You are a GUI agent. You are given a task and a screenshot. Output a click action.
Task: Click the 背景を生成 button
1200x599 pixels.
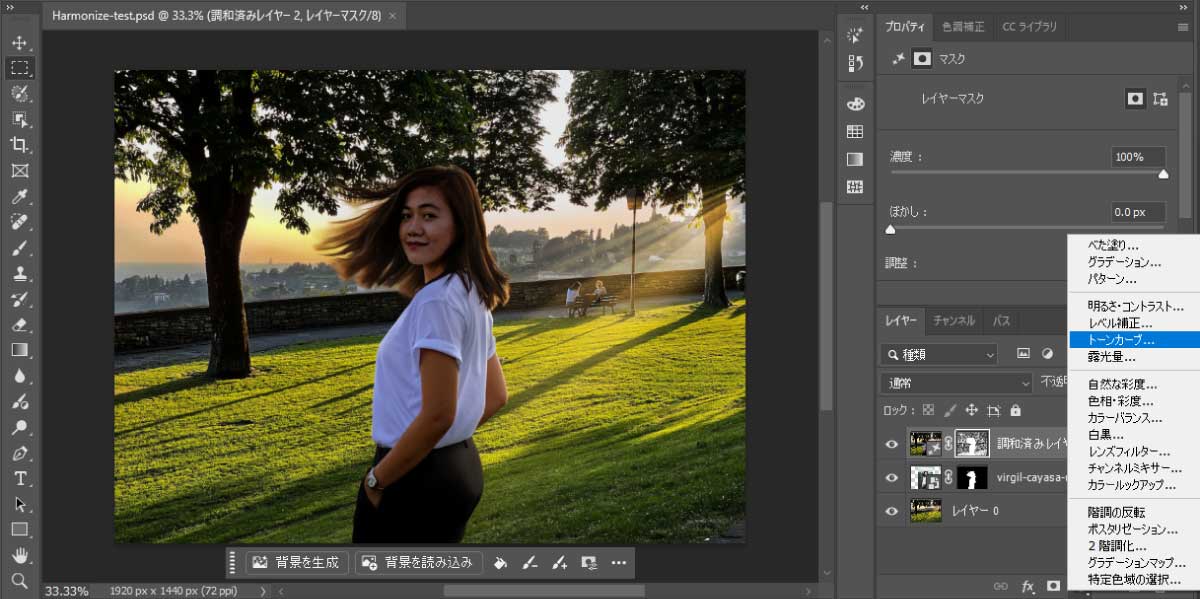pyautogui.click(x=297, y=562)
